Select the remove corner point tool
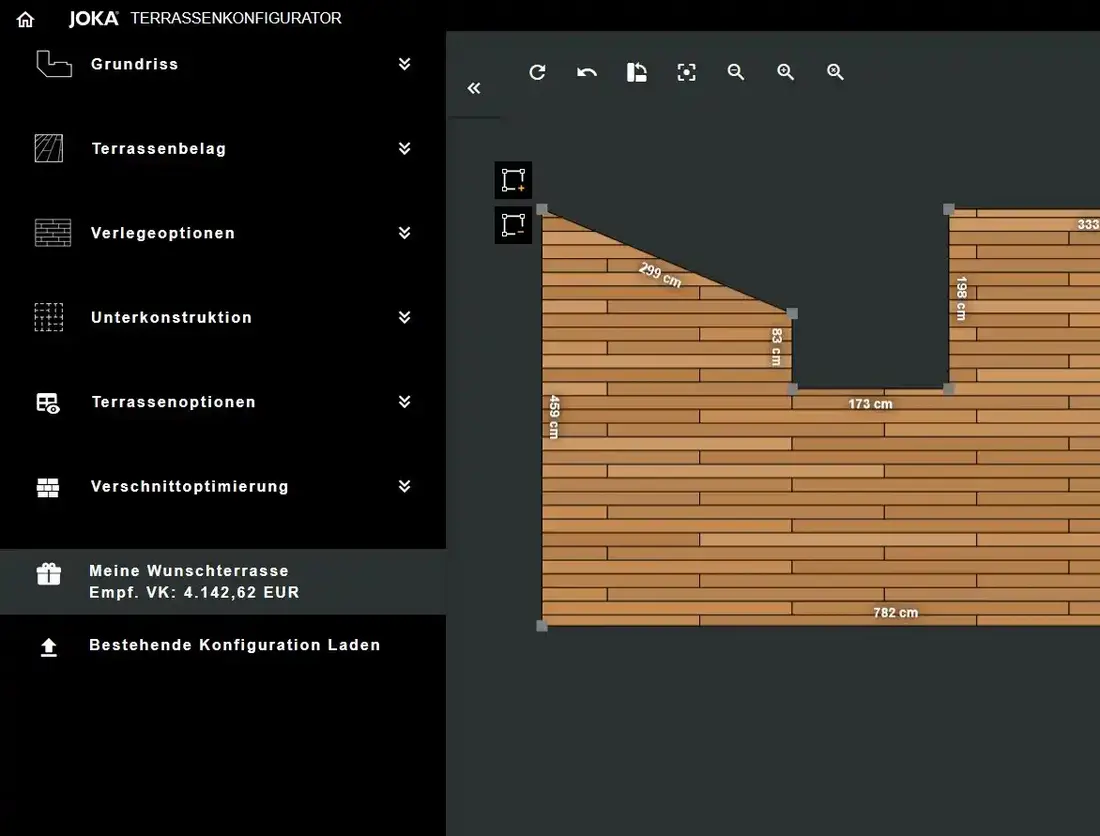 [513, 225]
